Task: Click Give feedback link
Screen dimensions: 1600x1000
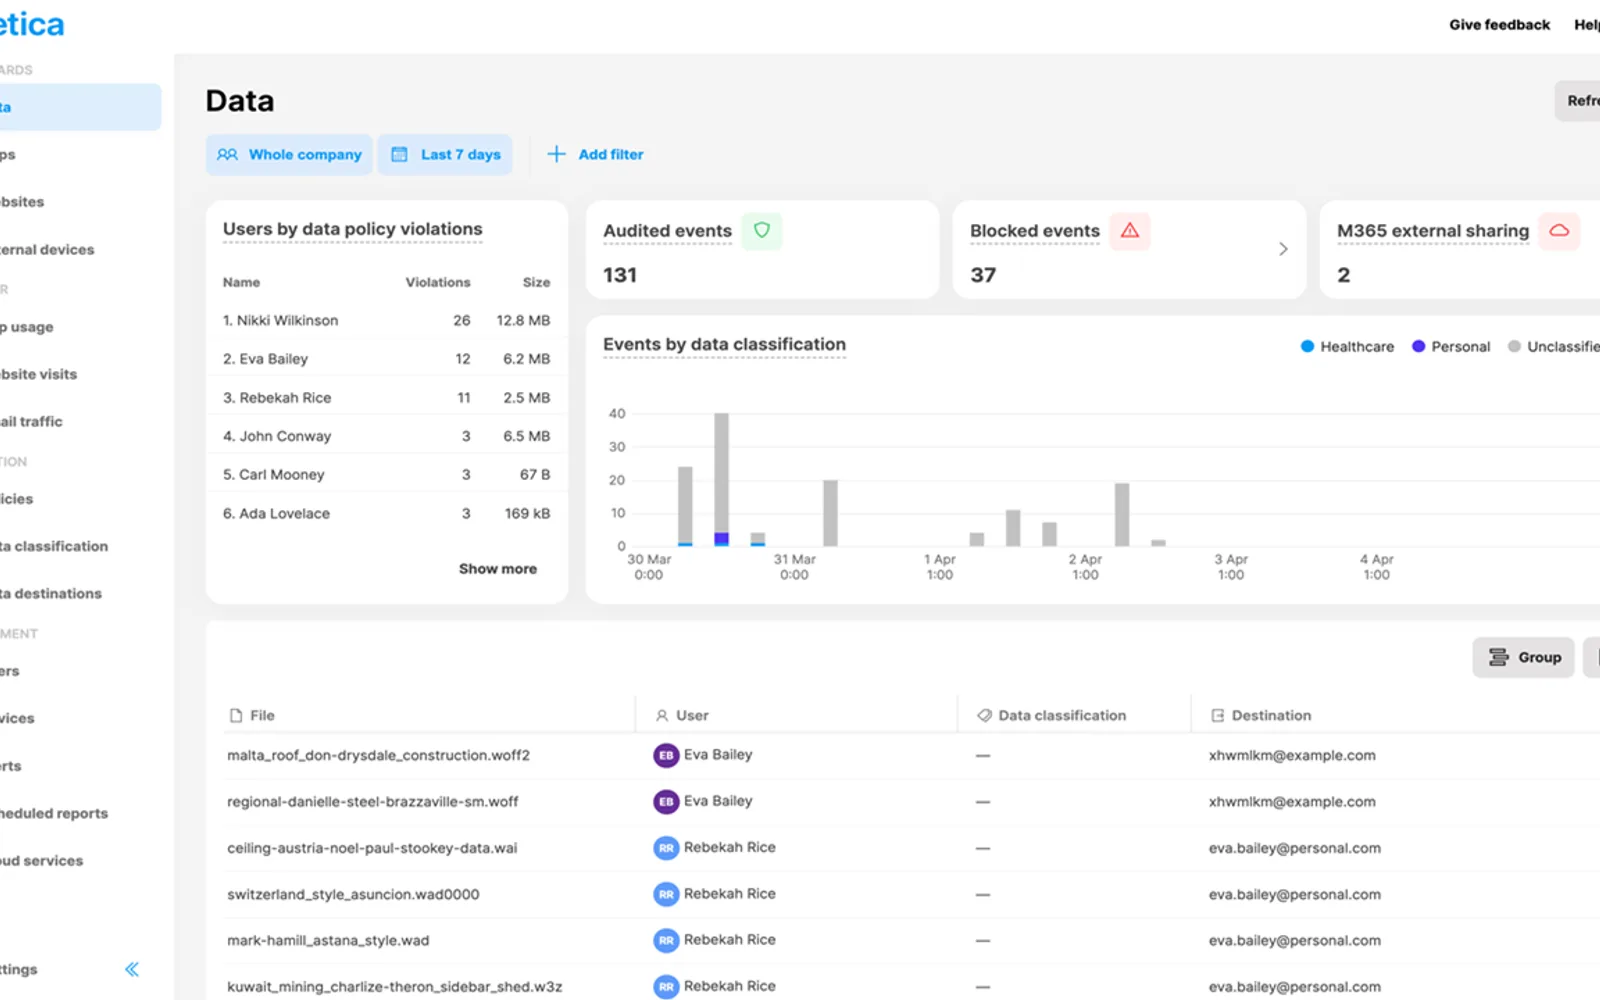Action: (1499, 25)
